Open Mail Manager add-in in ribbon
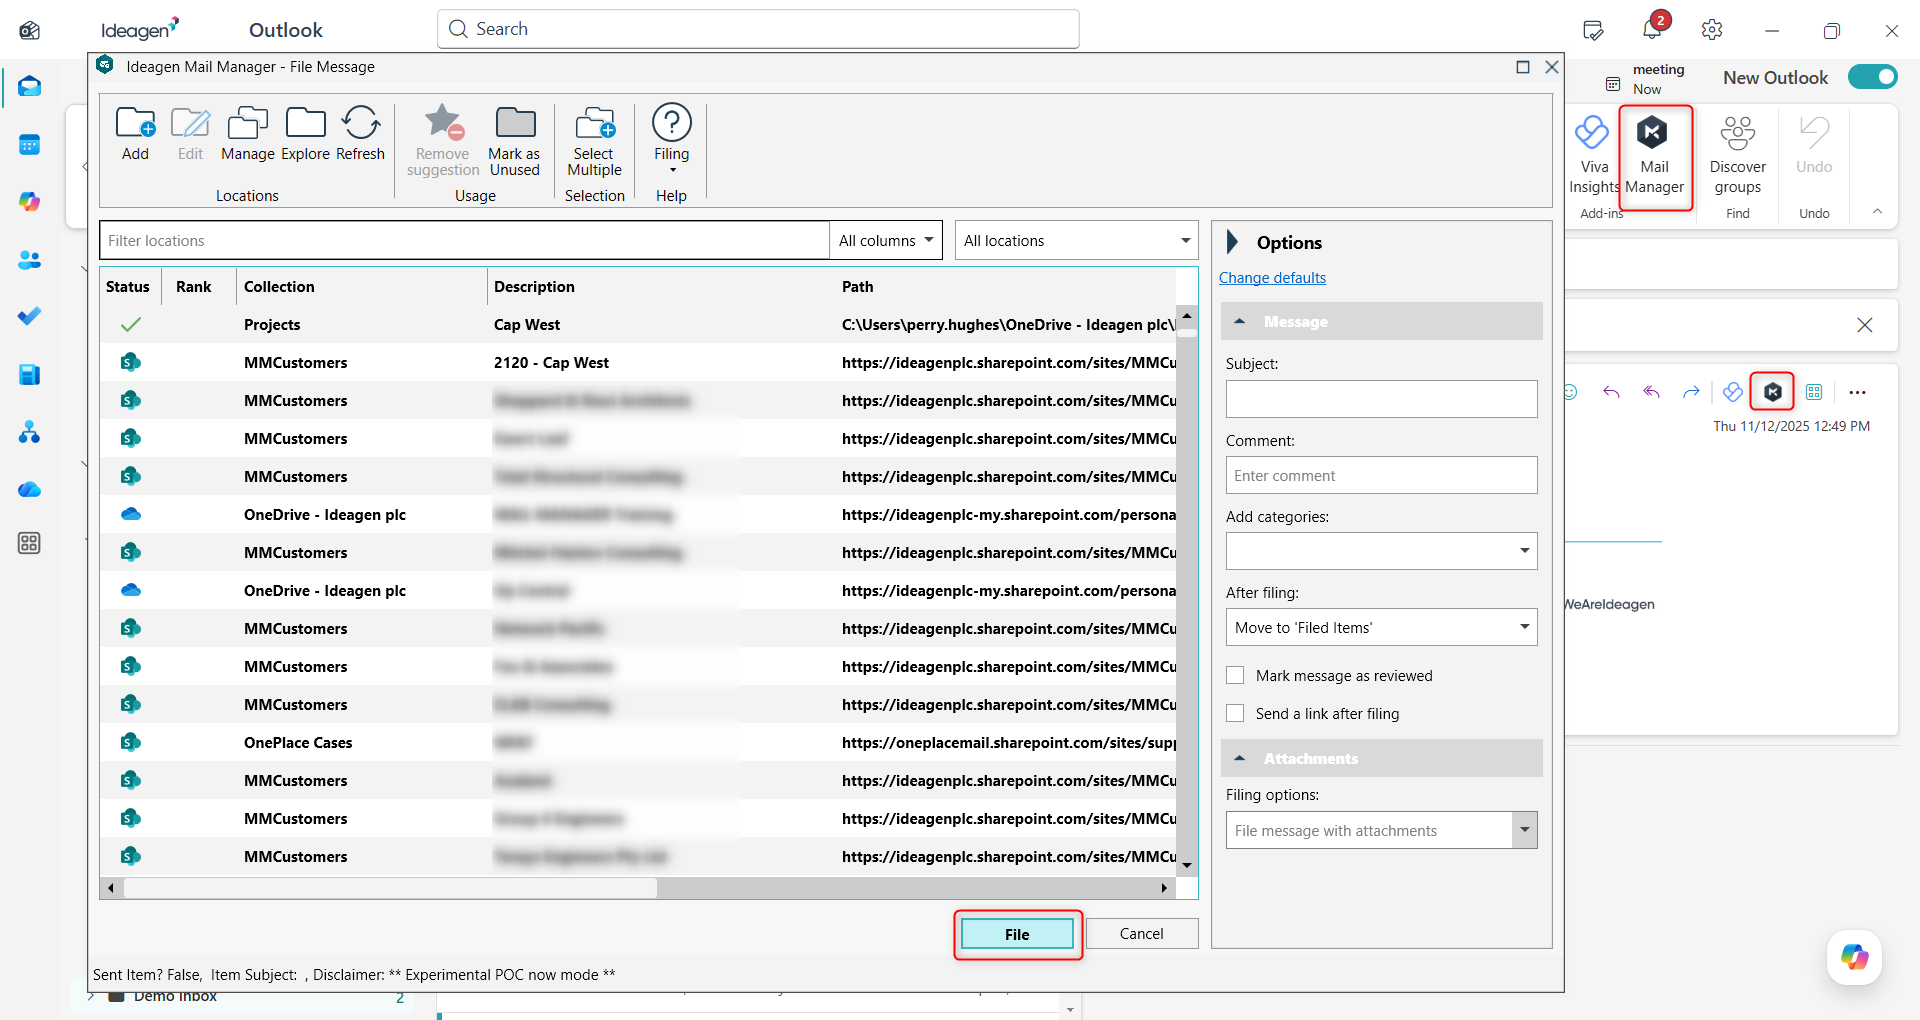Image resolution: width=1920 pixels, height=1020 pixels. [1654, 156]
